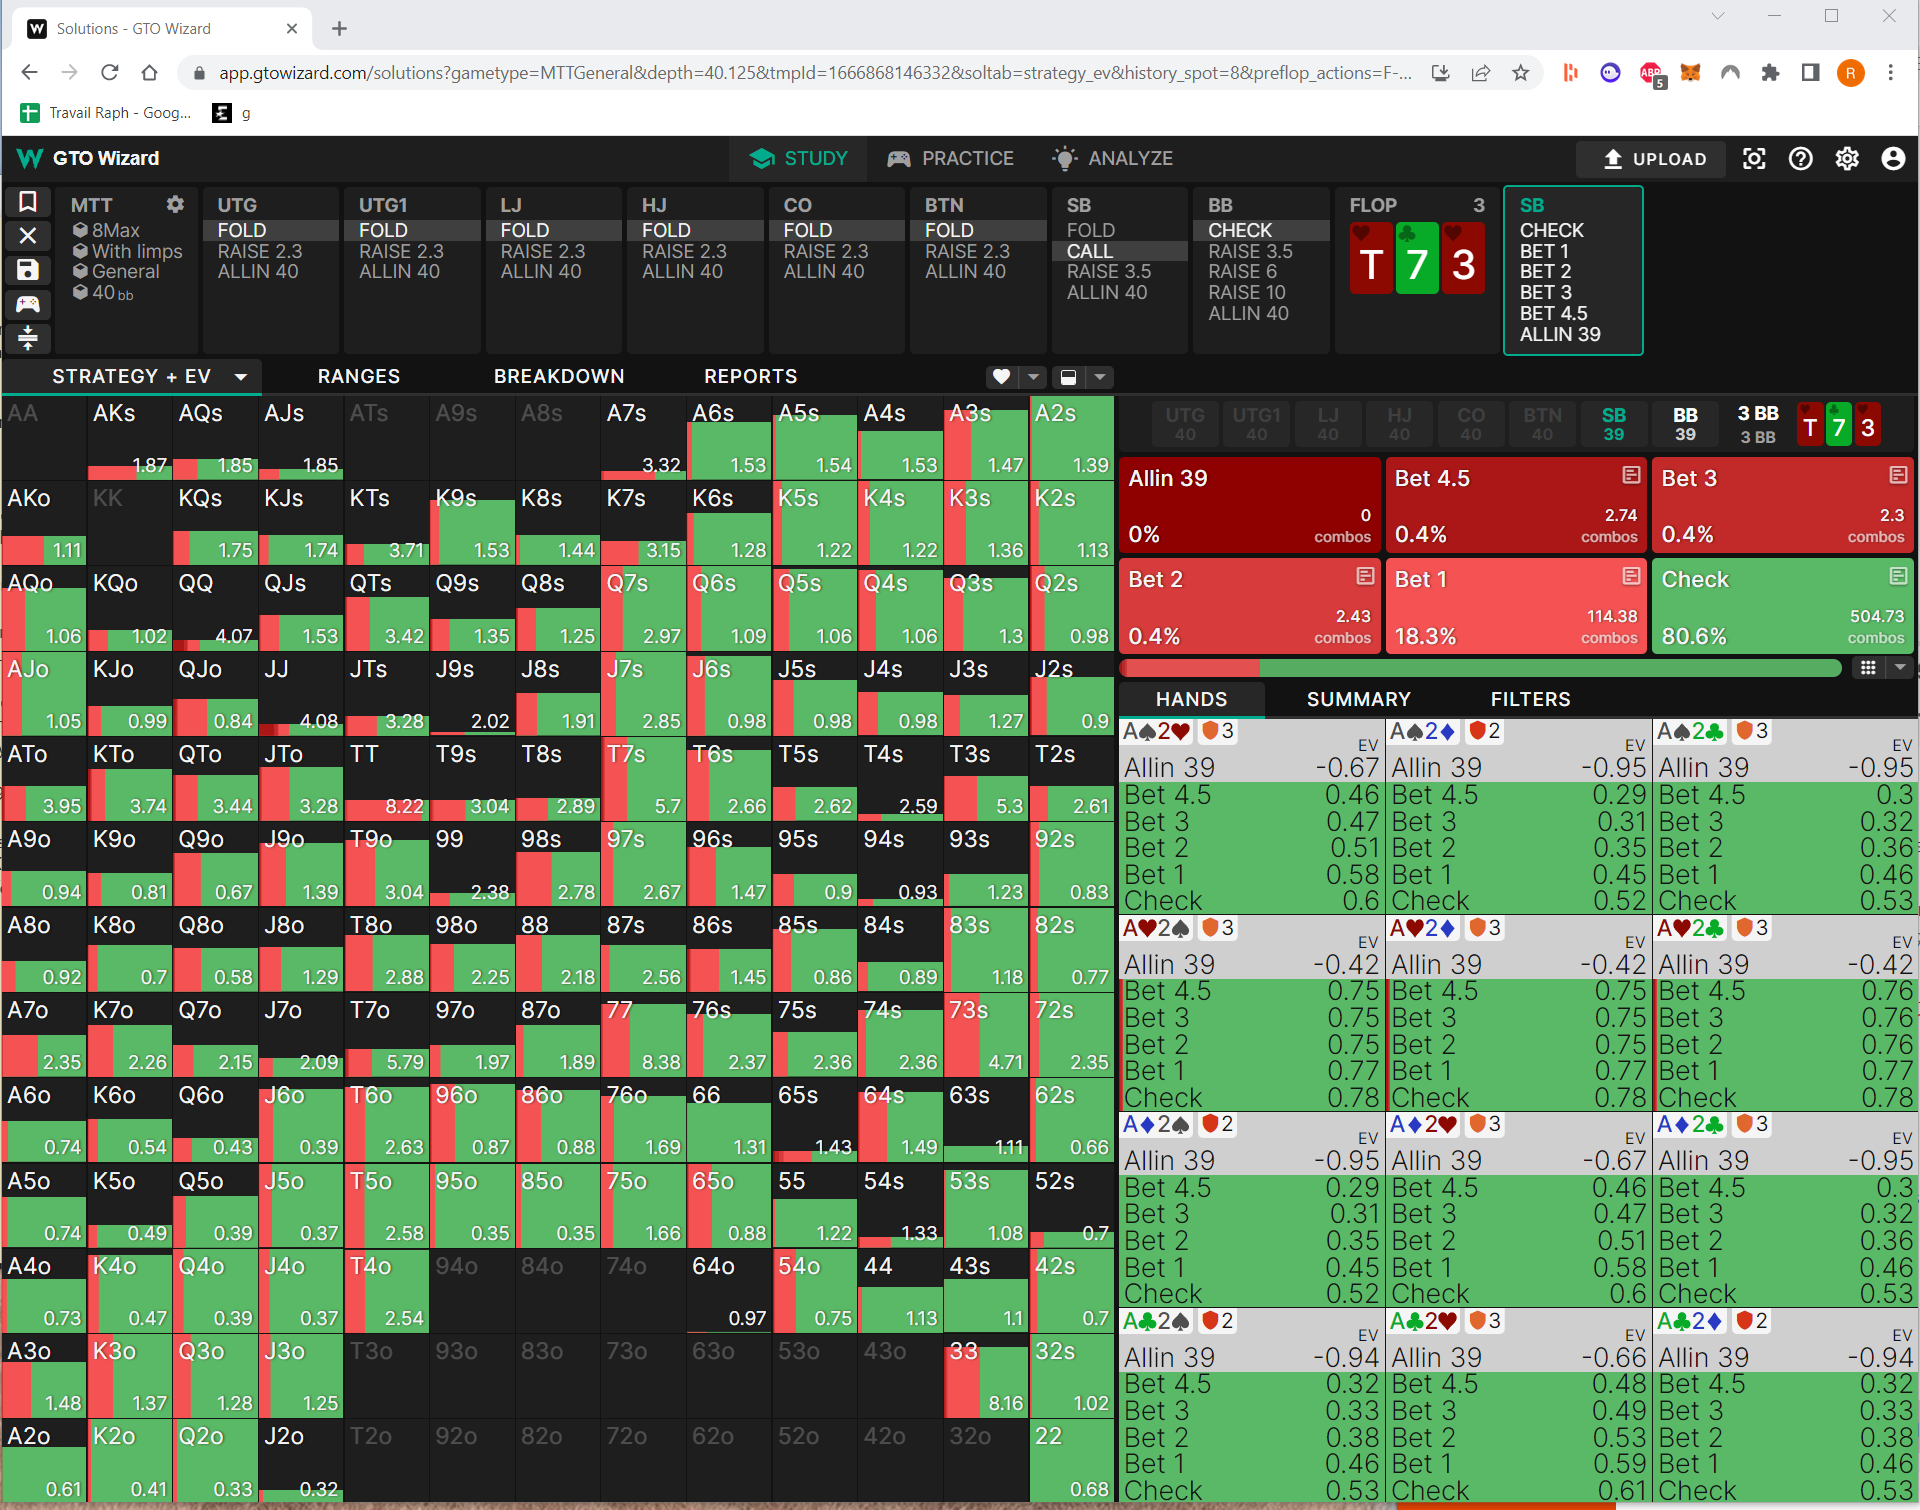Click the collapse rows icon in sidebar

[28, 338]
